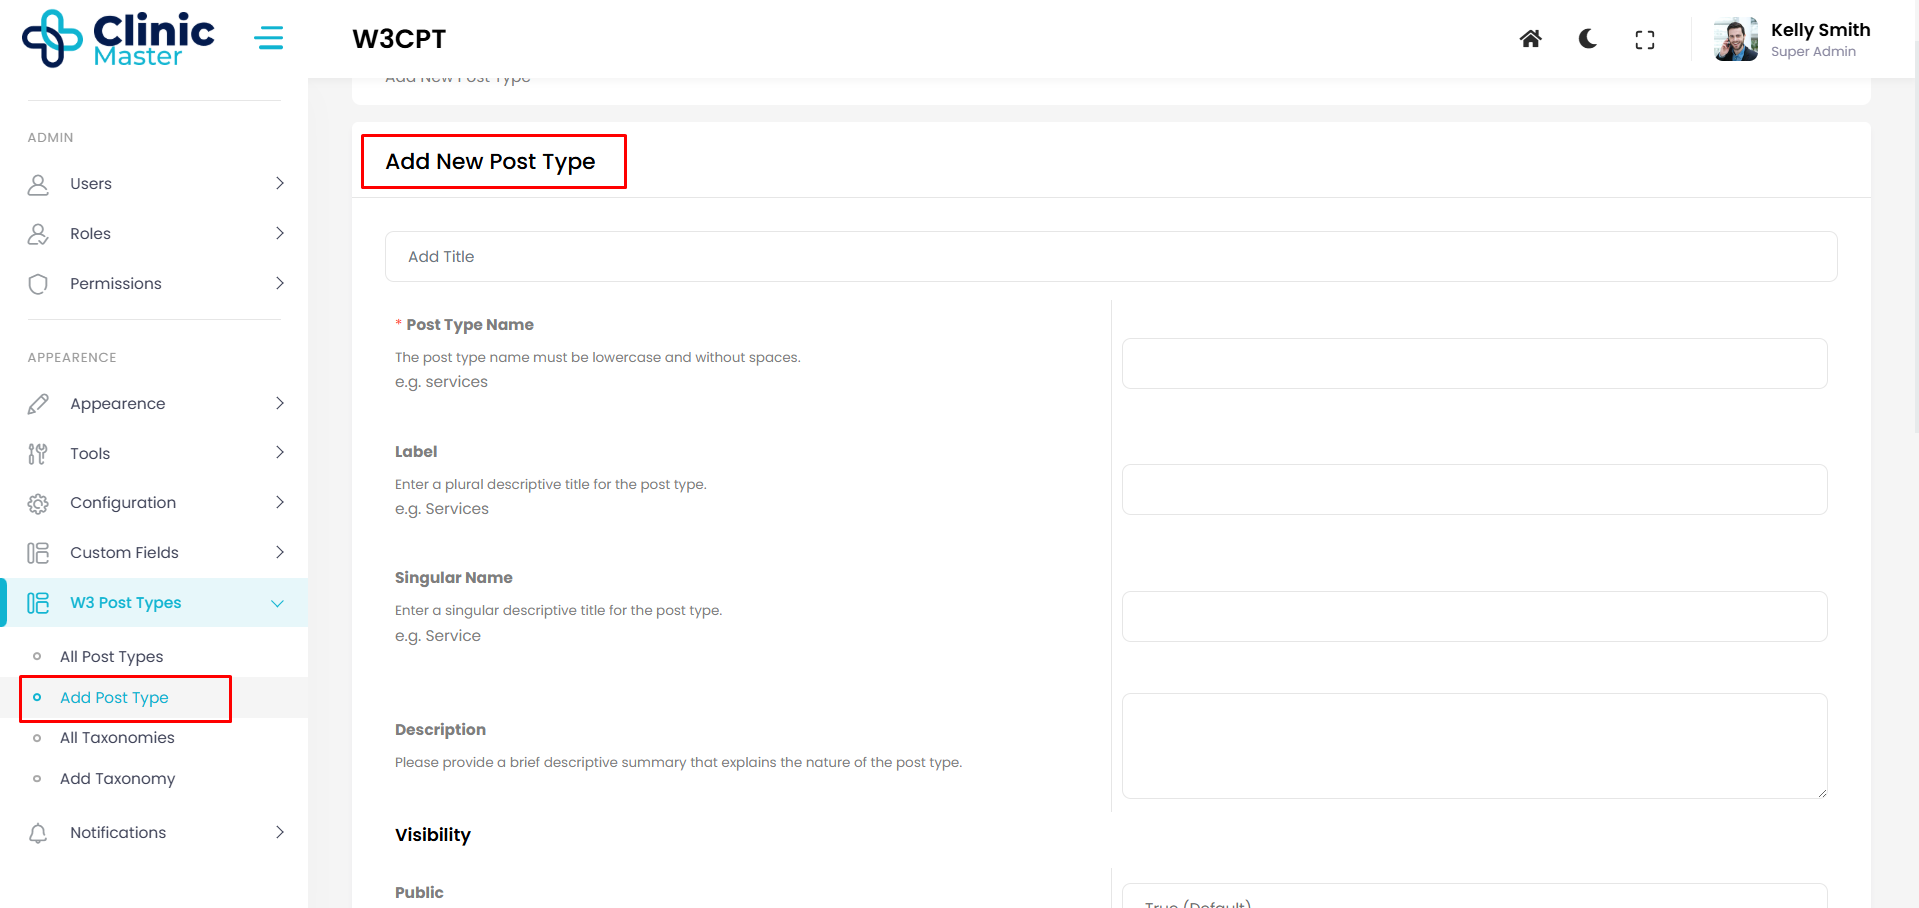1919x908 pixels.
Task: Click the Tools icon in sidebar
Action: click(38, 454)
